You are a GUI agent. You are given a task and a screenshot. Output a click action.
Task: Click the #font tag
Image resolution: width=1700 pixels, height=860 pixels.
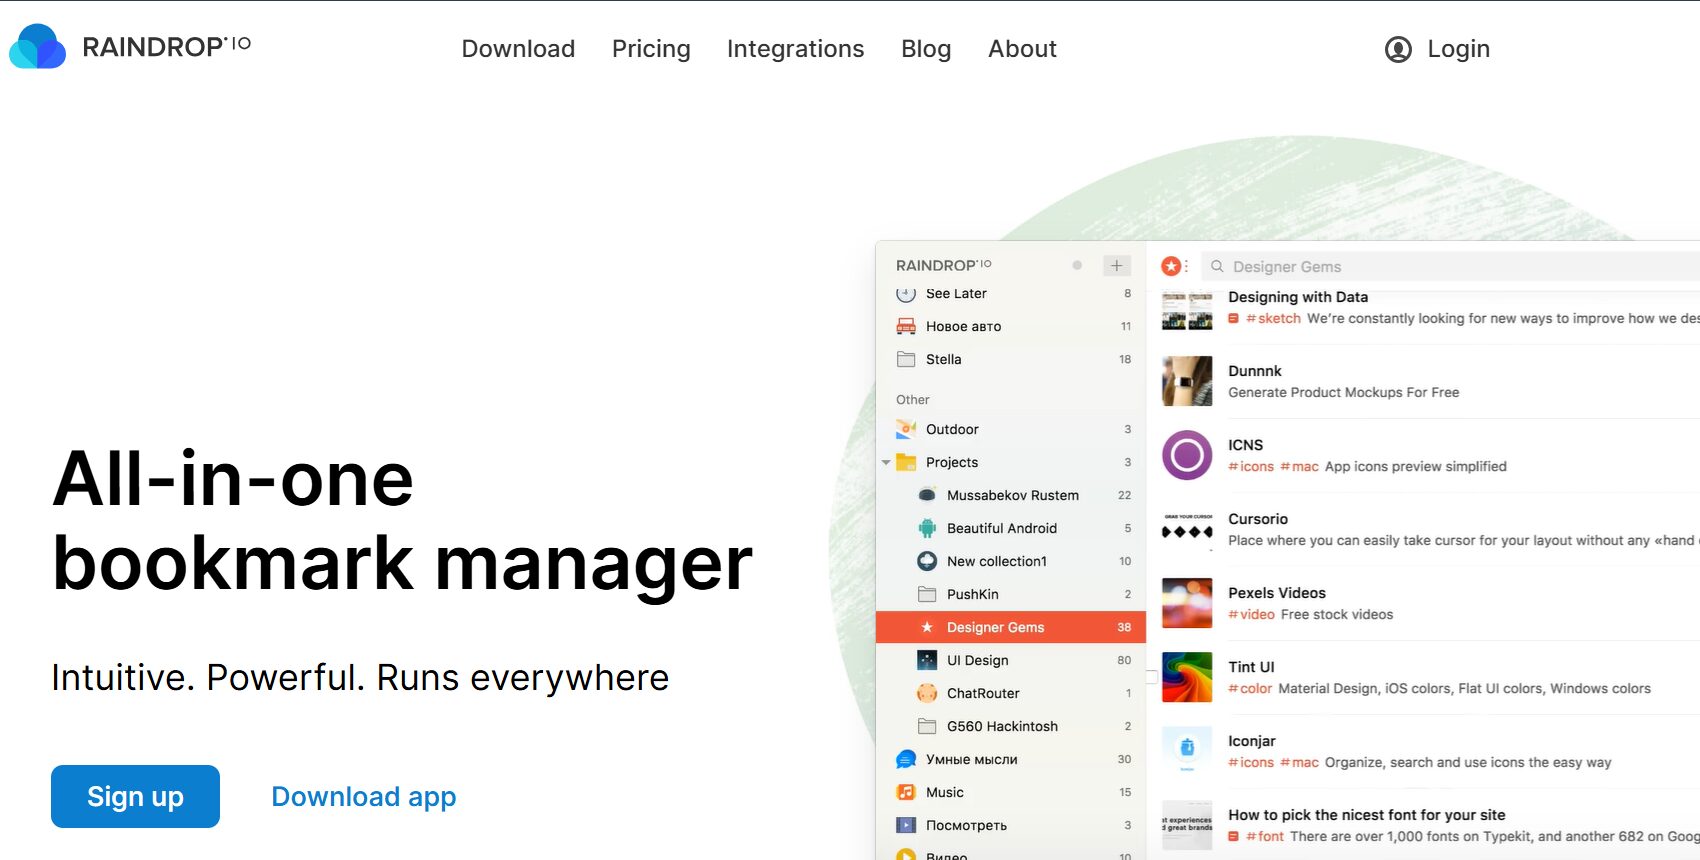coord(1265,836)
